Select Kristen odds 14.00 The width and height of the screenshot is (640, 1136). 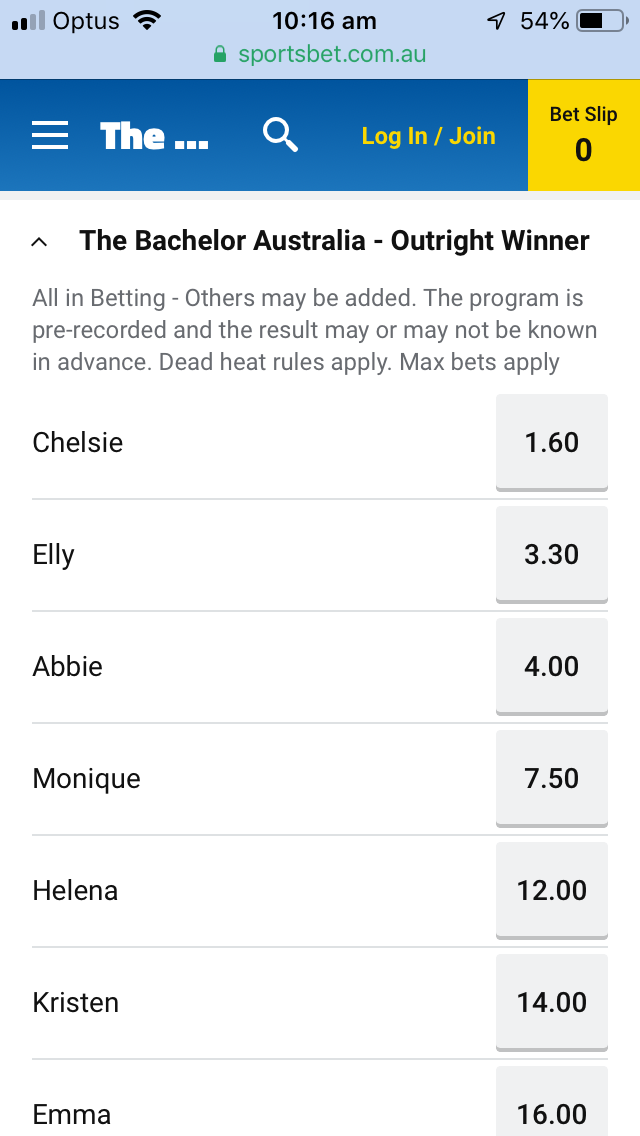tap(552, 1002)
